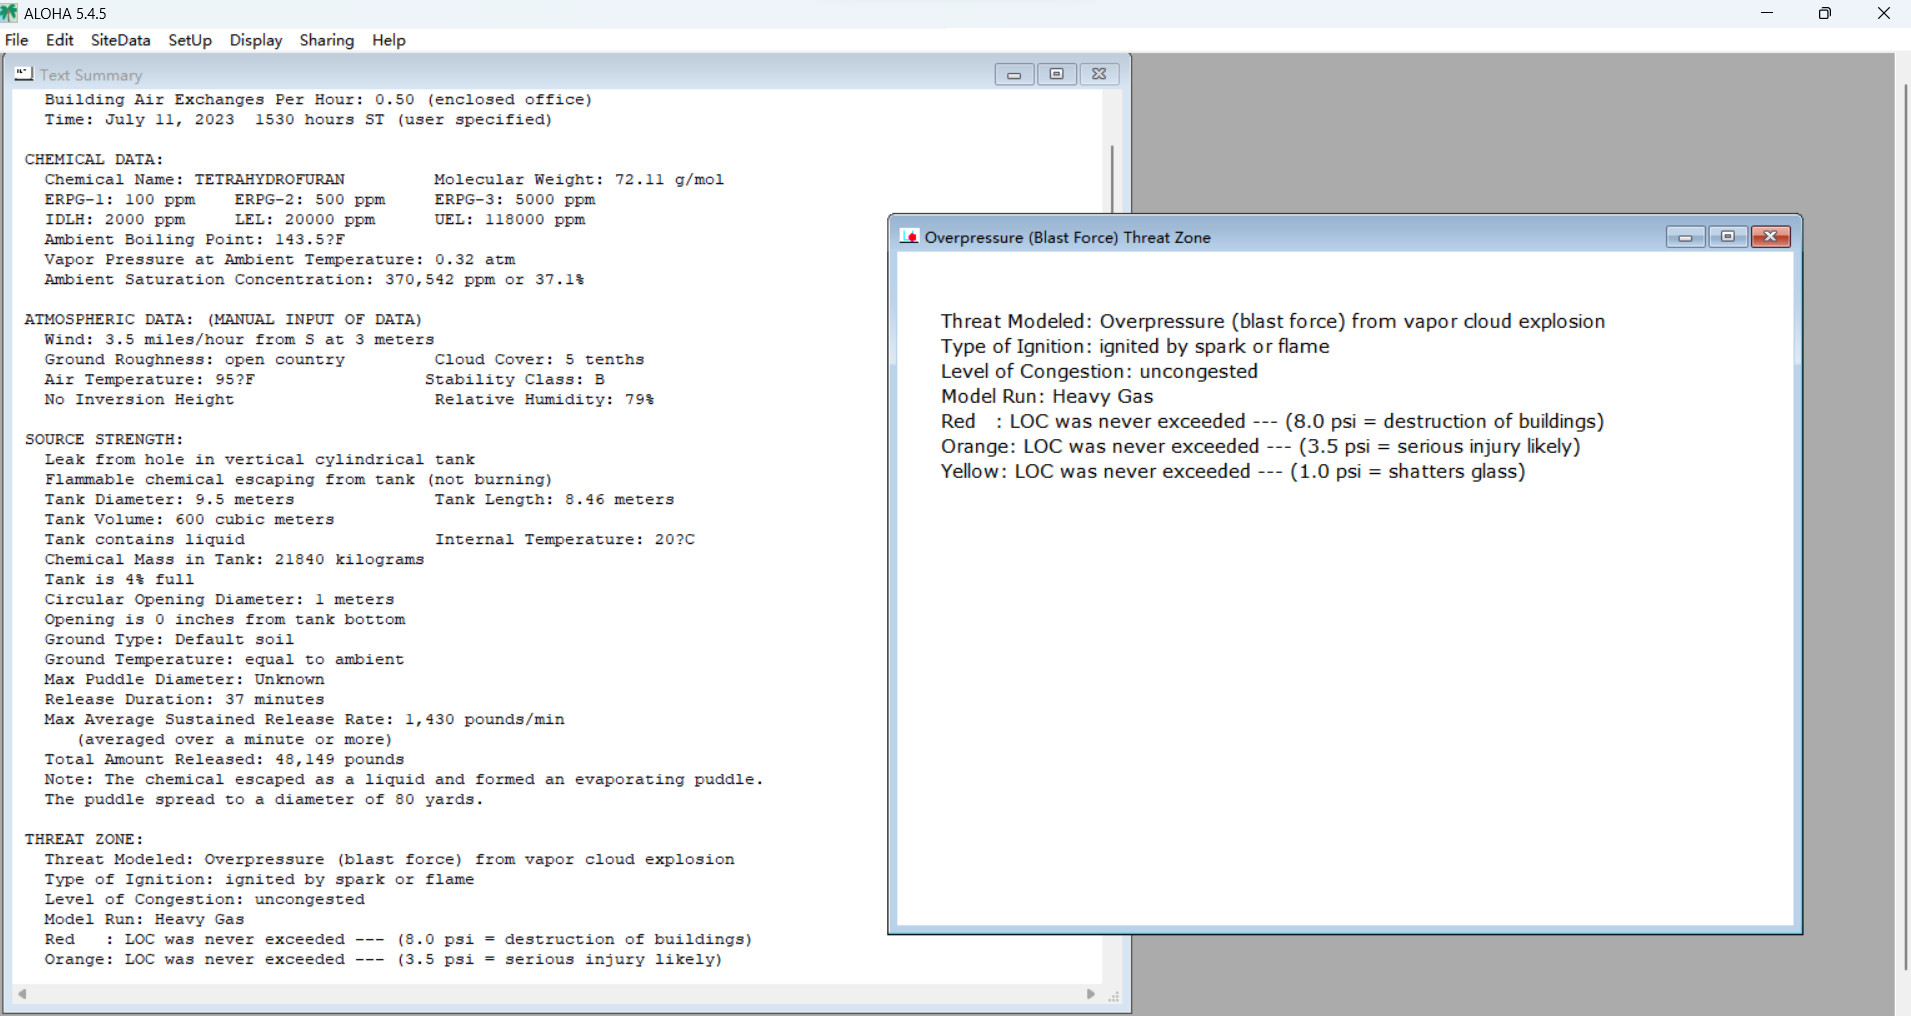Open the SiteData menu
The height and width of the screenshot is (1016, 1911).
coord(120,40)
